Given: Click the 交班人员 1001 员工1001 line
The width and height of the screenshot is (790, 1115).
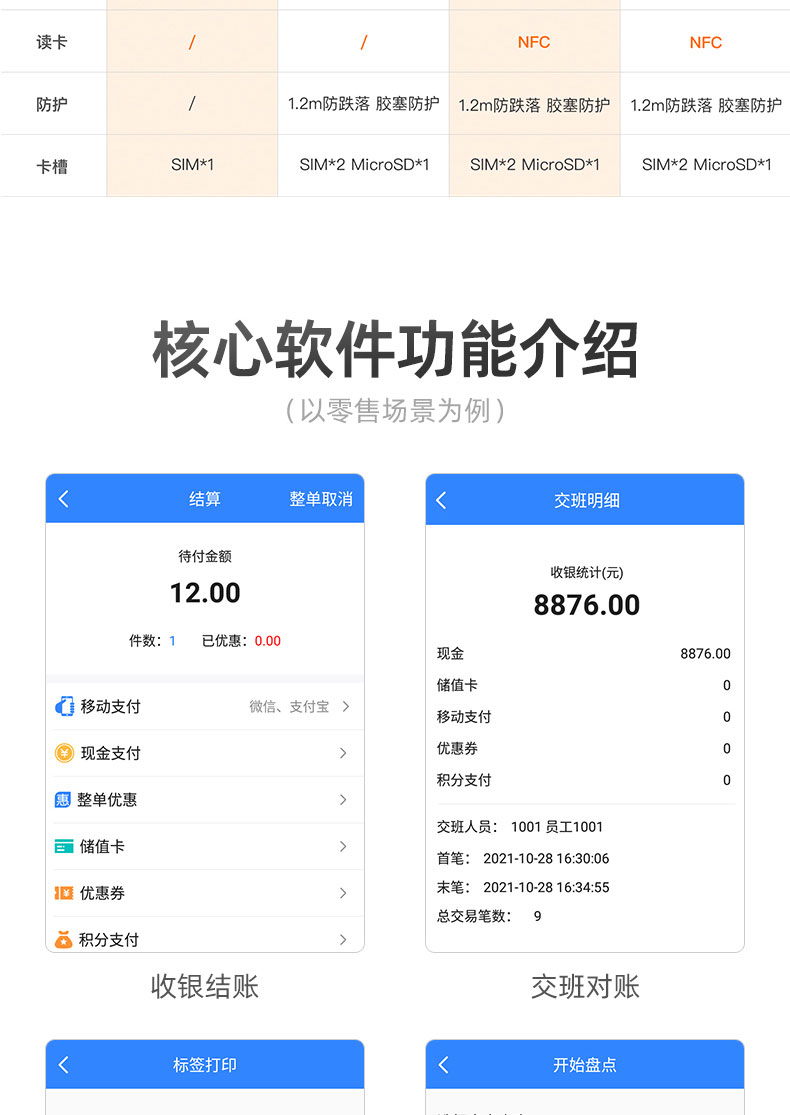Looking at the screenshot, I should pyautogui.click(x=520, y=826).
